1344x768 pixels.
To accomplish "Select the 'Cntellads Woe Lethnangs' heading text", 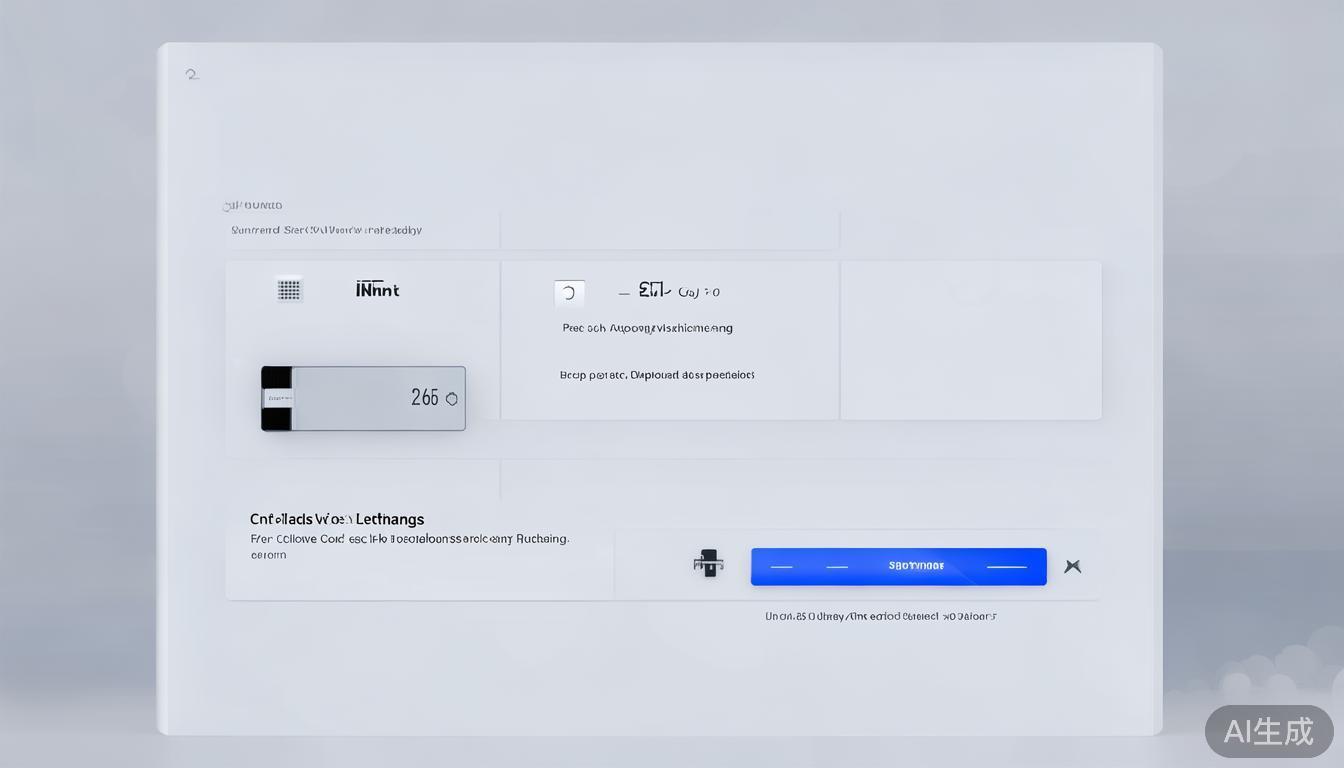I will pos(337,519).
